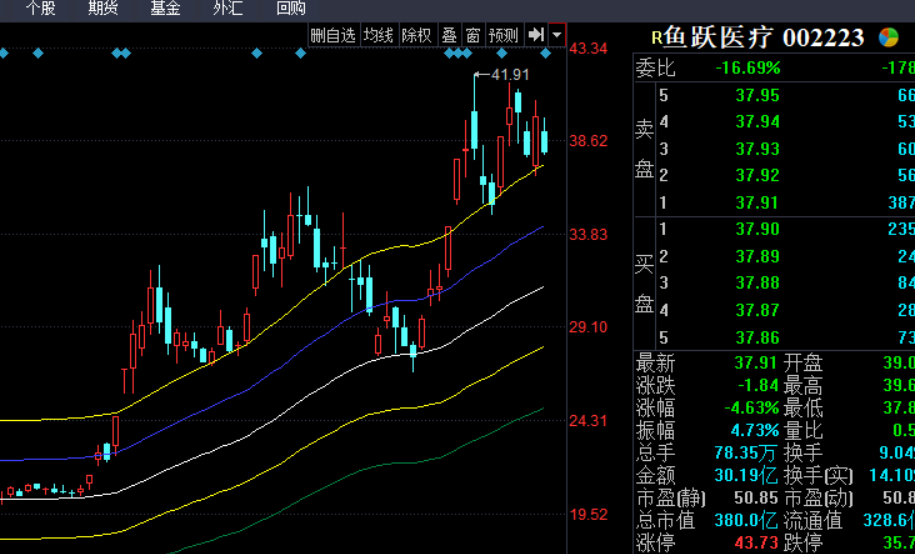Screen dimensions: 915x554
Task: Click the 41.91 high price label on chart
Action: (x=510, y=75)
